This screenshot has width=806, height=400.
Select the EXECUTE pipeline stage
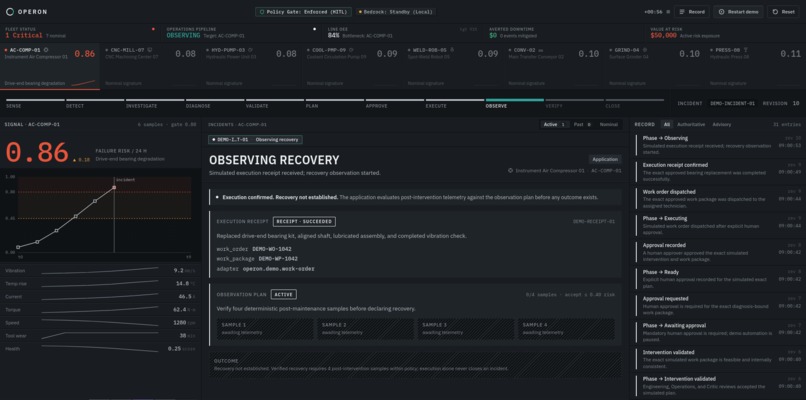455,103
